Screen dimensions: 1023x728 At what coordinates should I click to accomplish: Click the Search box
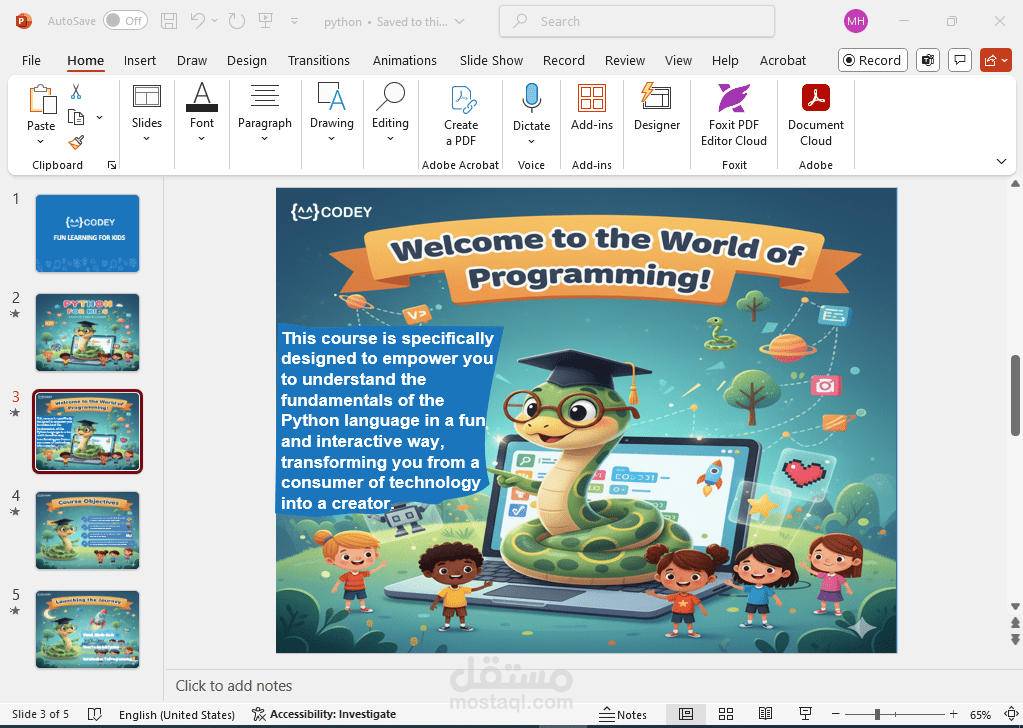point(637,21)
